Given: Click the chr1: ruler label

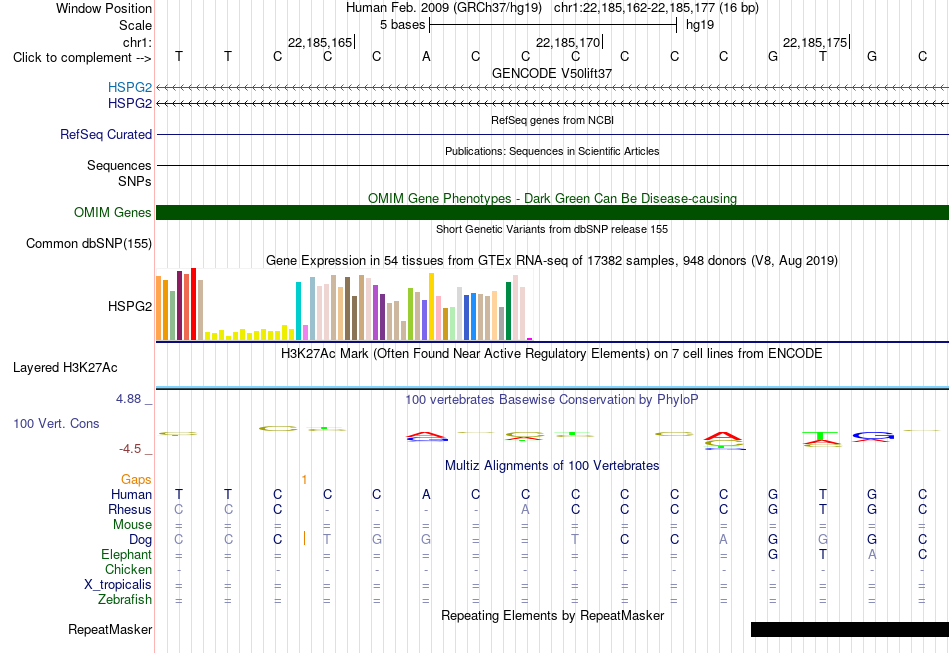Looking at the screenshot, I should point(137,42).
